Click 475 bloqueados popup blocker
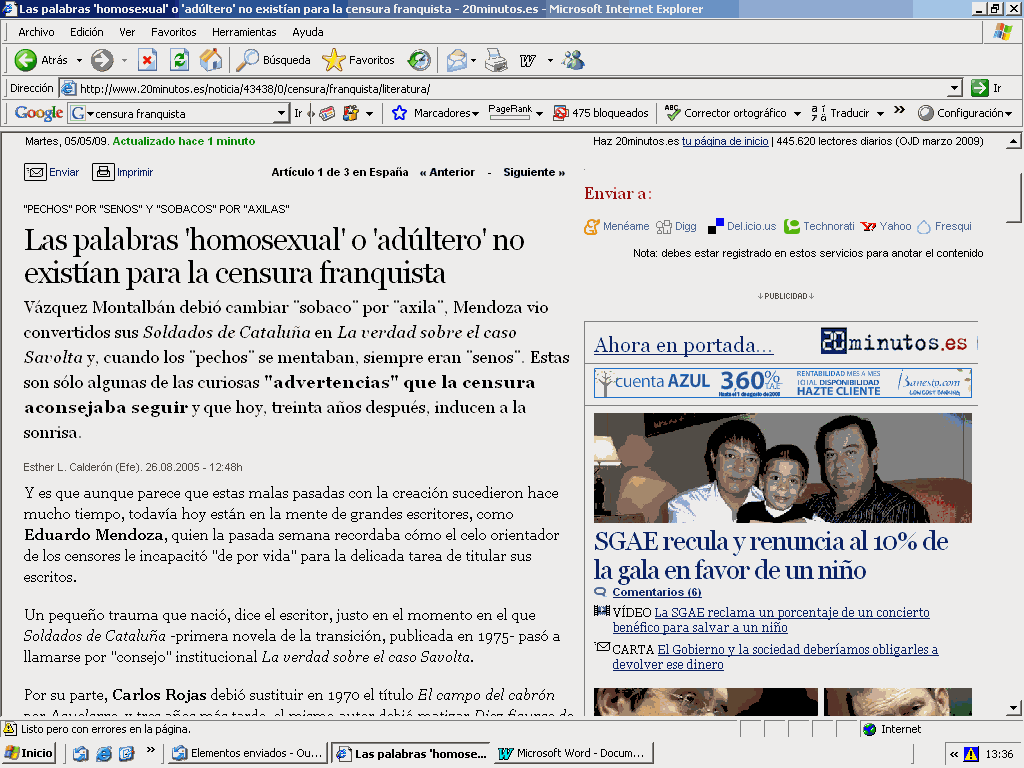The image size is (1024, 768). point(600,113)
